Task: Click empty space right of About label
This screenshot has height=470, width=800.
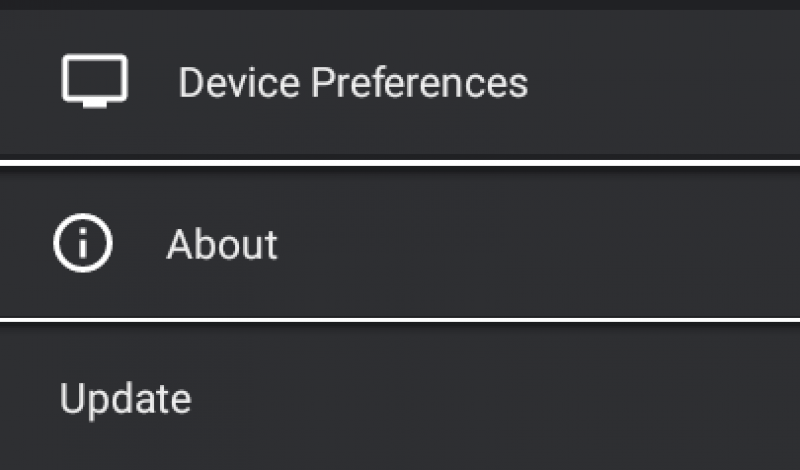Action: pyautogui.click(x=536, y=244)
